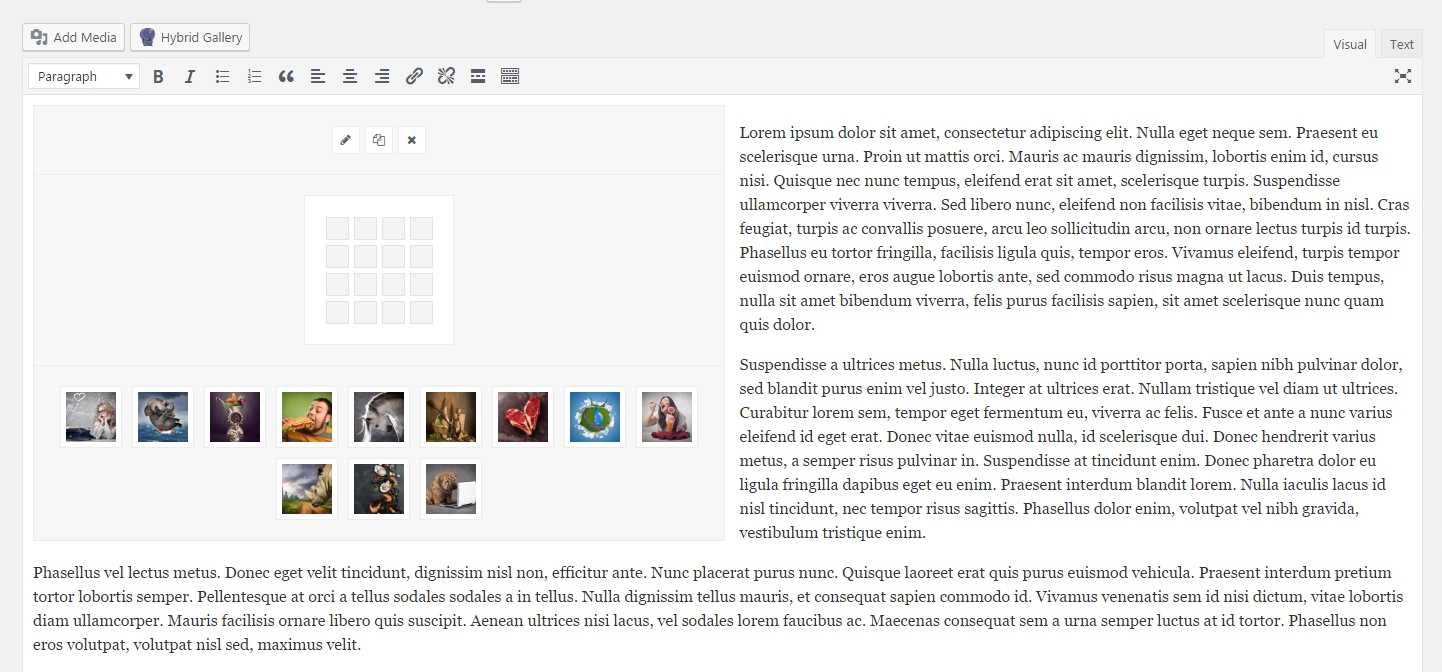Open the Paragraph format dropdown
1442x672 pixels.
[x=84, y=76]
